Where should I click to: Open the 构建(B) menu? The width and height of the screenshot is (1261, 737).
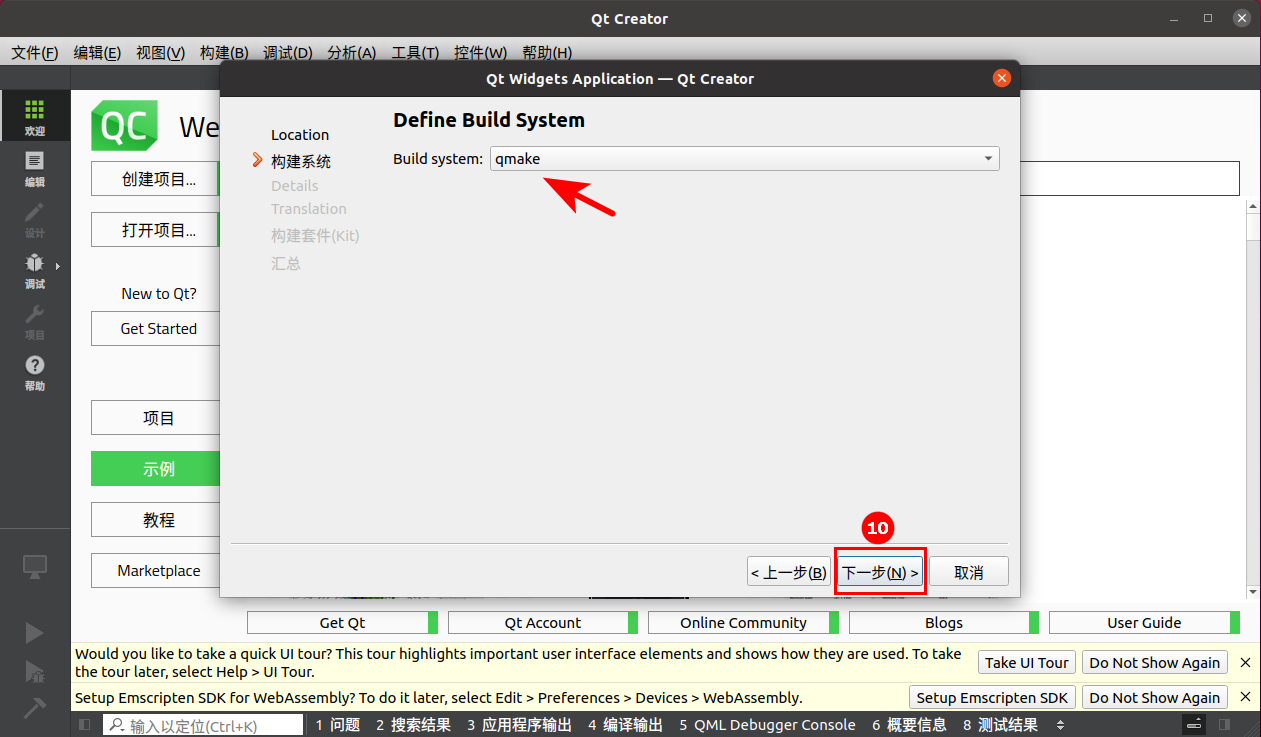click(224, 53)
